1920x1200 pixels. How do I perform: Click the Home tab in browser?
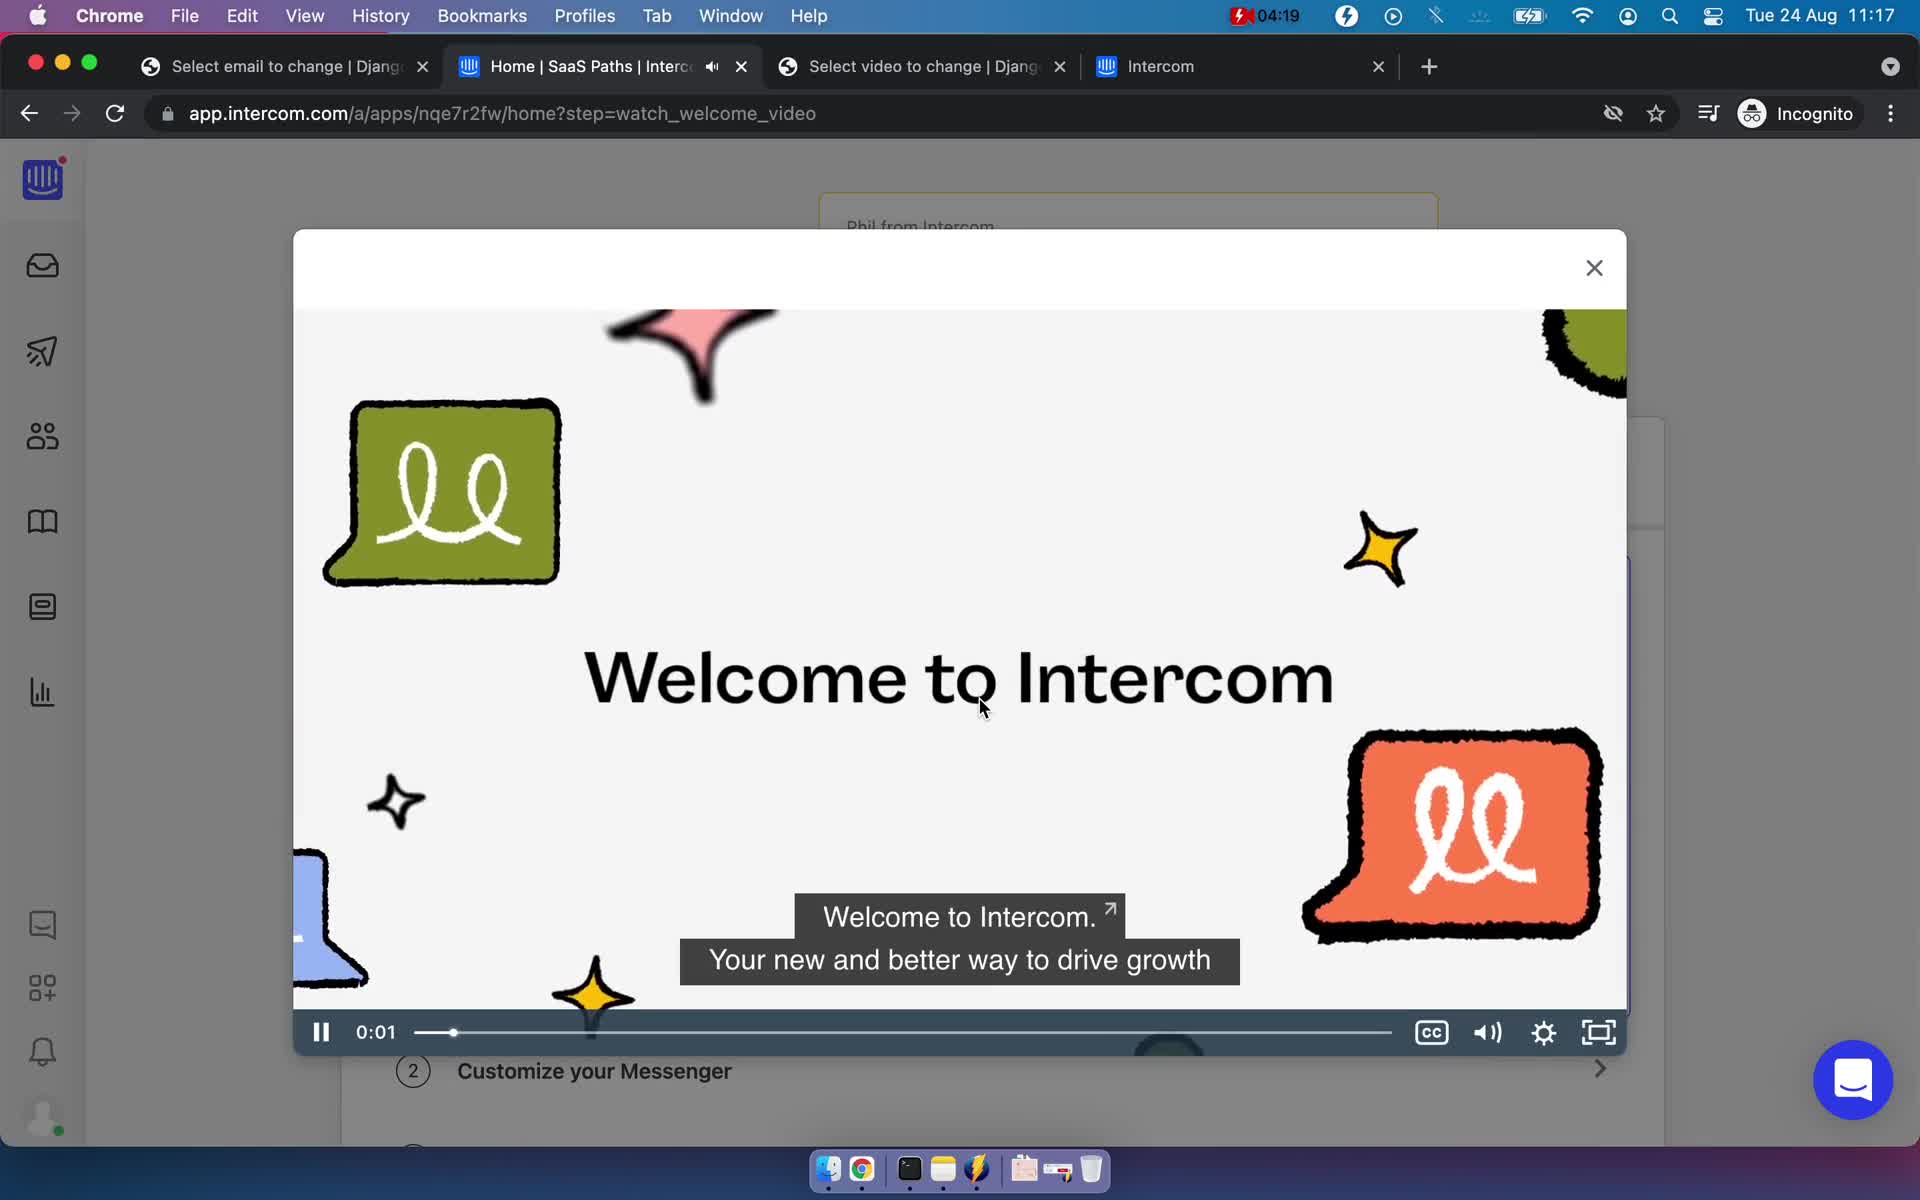pyautogui.click(x=590, y=65)
